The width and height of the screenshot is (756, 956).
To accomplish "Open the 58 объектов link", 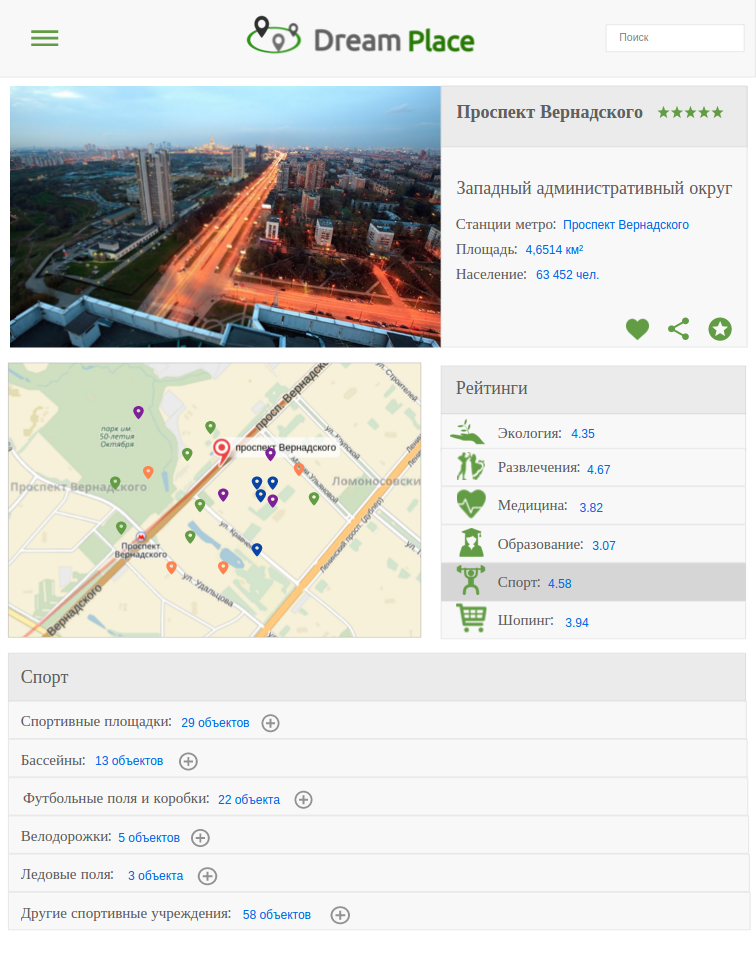I will 277,915.
